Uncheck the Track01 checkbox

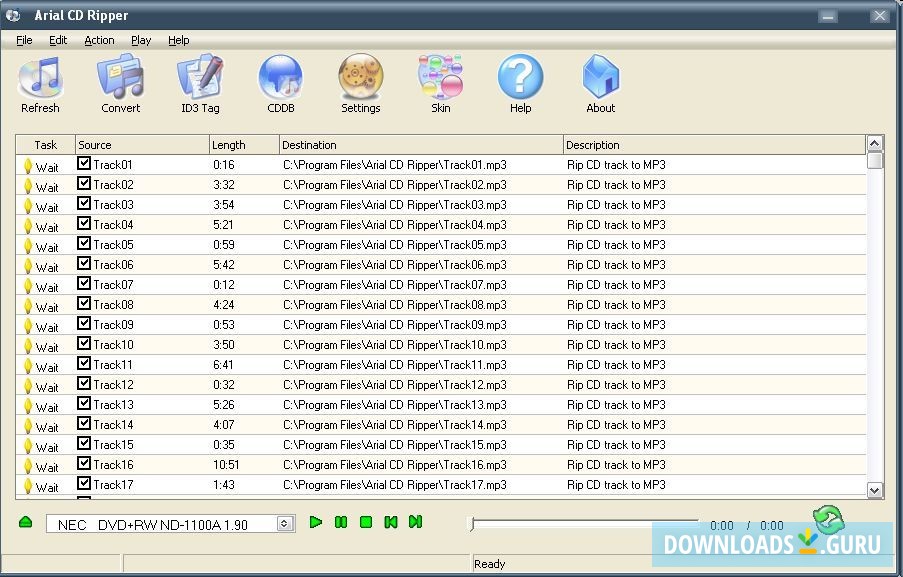coord(84,164)
